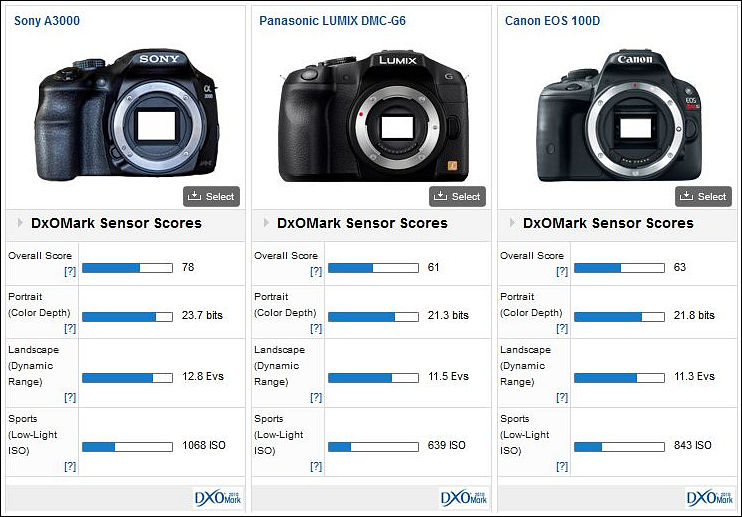Open Landscape Dynamic Range help for Panasonic
The image size is (742, 517).
[316, 397]
